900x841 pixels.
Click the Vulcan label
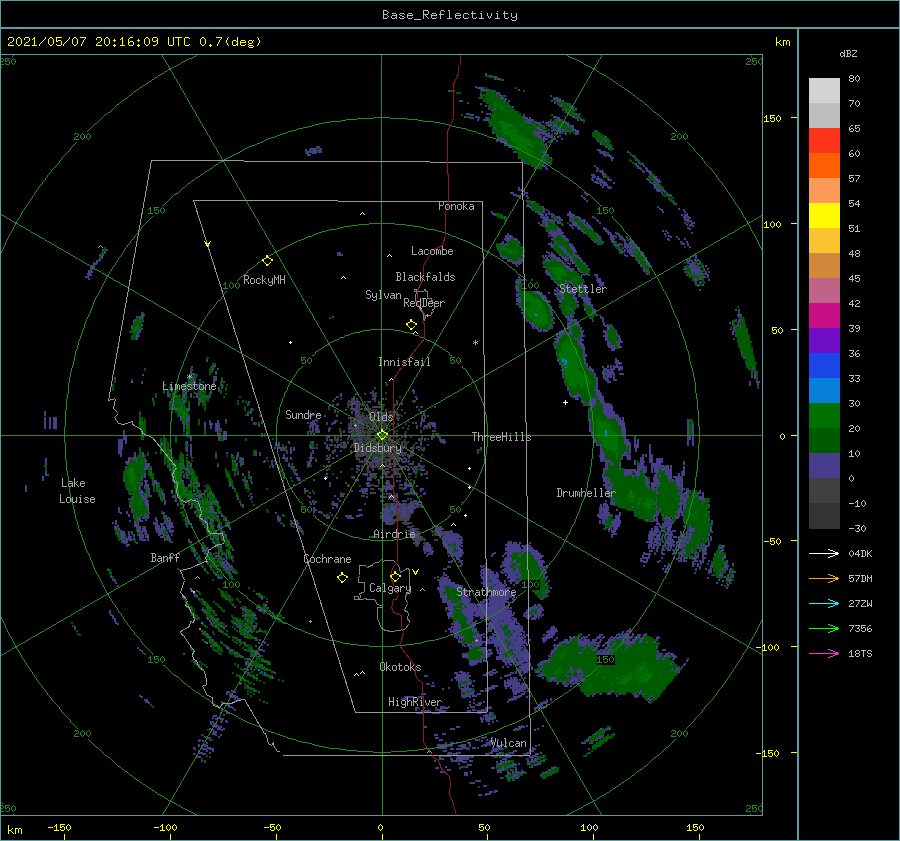coord(509,743)
